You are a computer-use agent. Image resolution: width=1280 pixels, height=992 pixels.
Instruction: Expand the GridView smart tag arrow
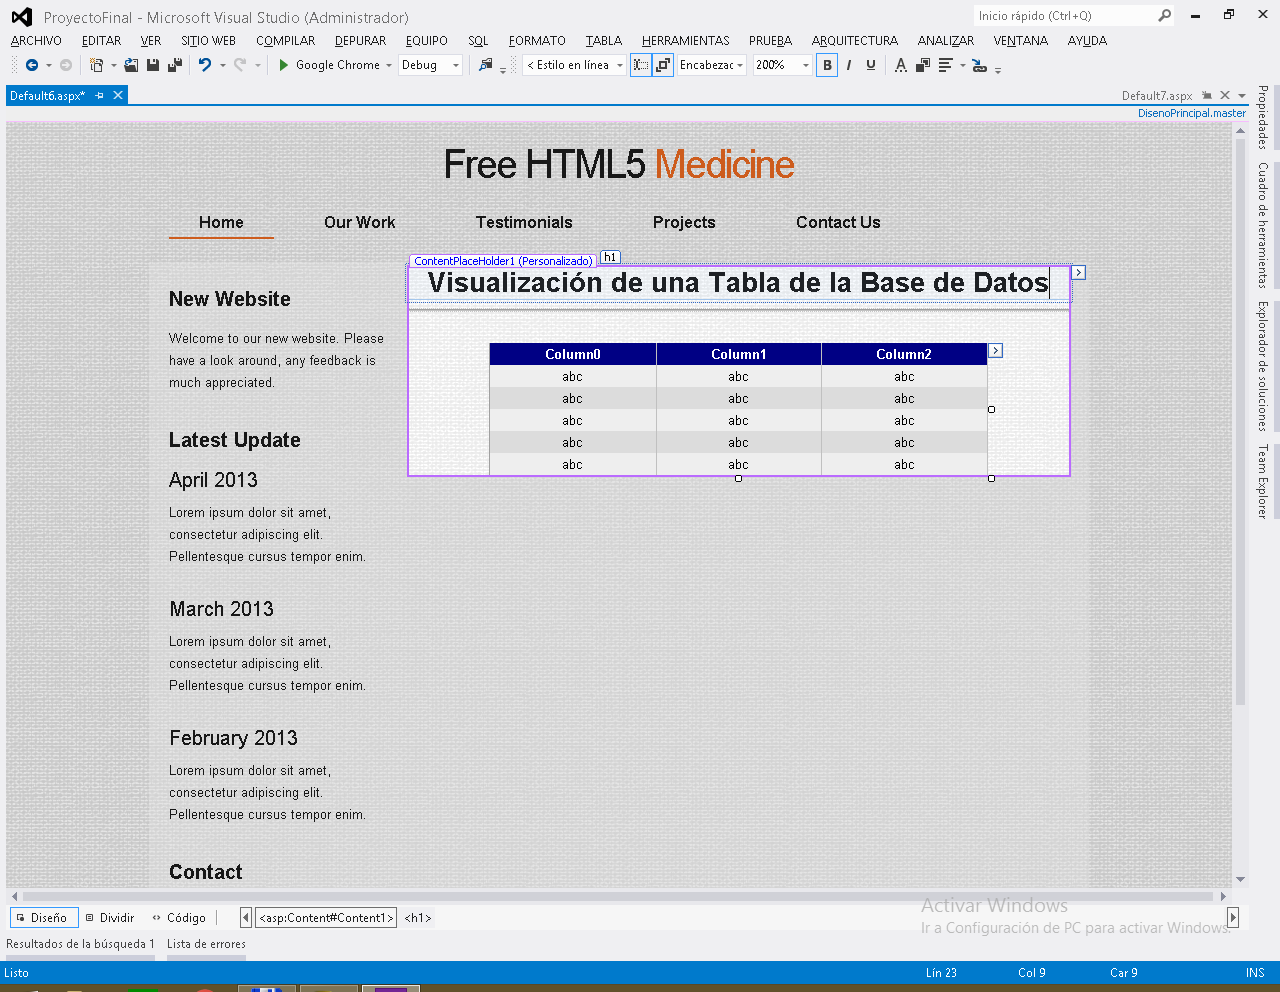pyautogui.click(x=995, y=351)
